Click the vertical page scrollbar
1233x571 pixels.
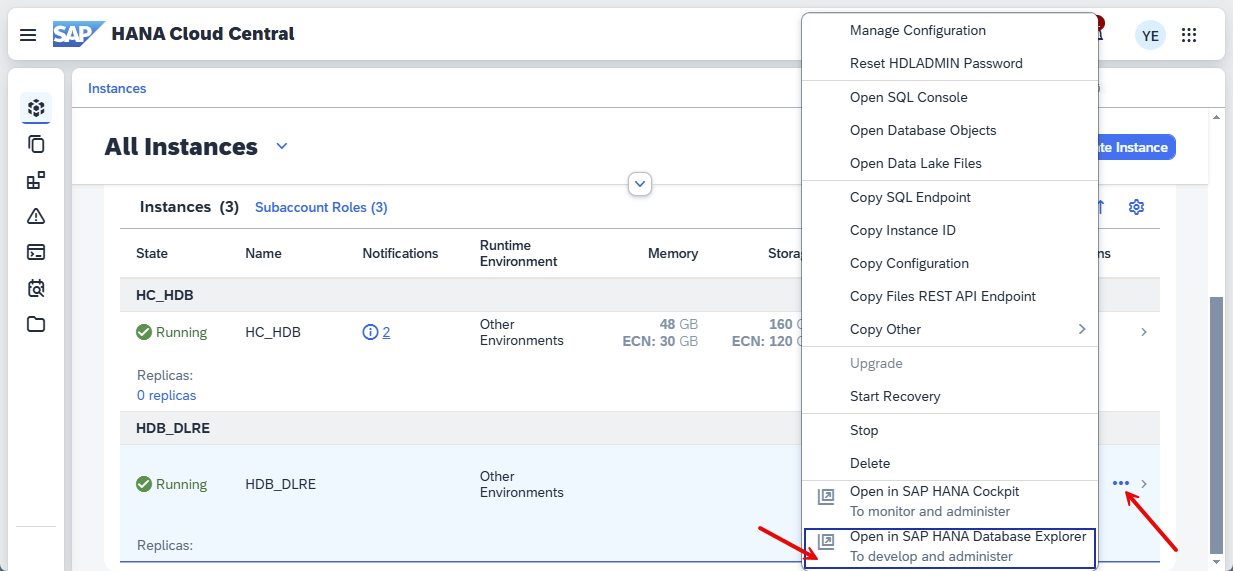tap(1216, 425)
